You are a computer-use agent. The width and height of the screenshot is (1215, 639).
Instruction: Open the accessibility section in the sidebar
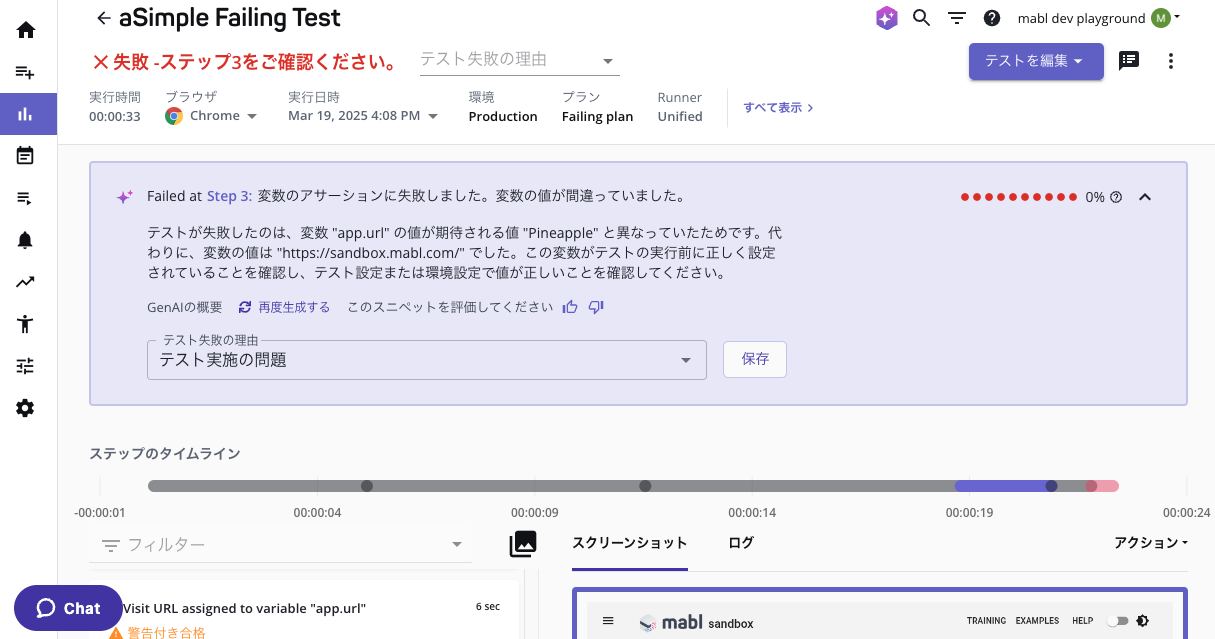point(26,323)
